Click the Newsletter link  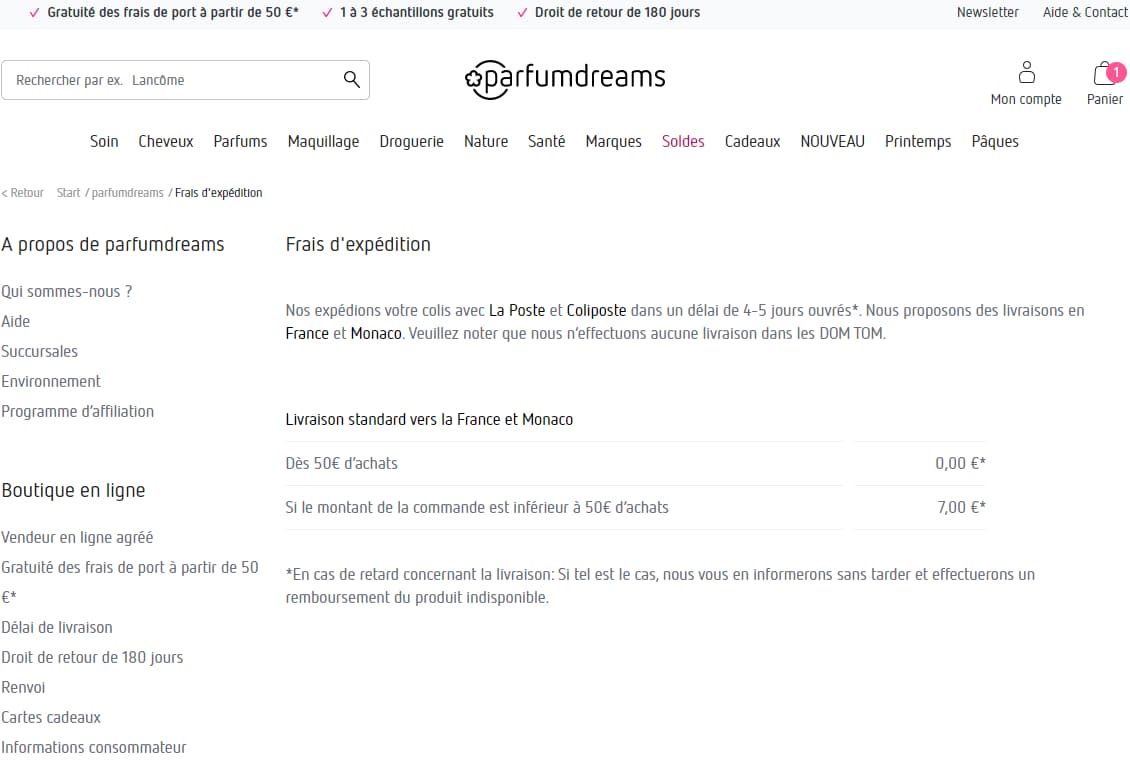coord(987,12)
